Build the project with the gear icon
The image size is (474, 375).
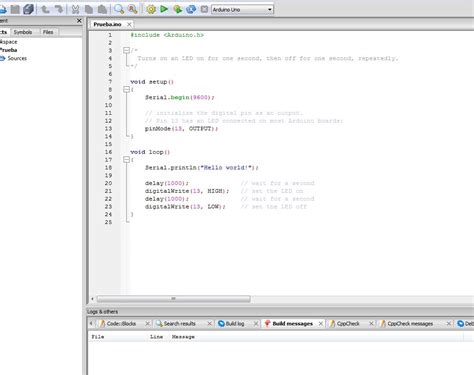coord(151,9)
